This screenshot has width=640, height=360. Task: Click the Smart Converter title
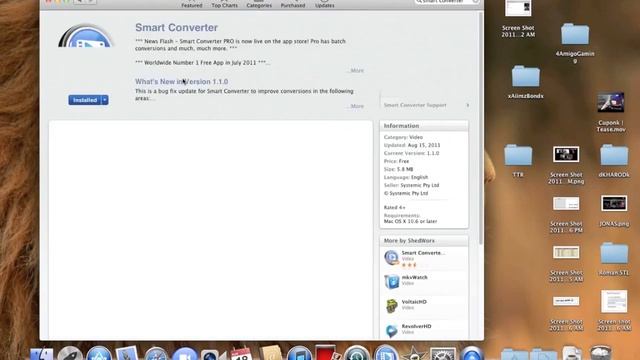pos(176,27)
